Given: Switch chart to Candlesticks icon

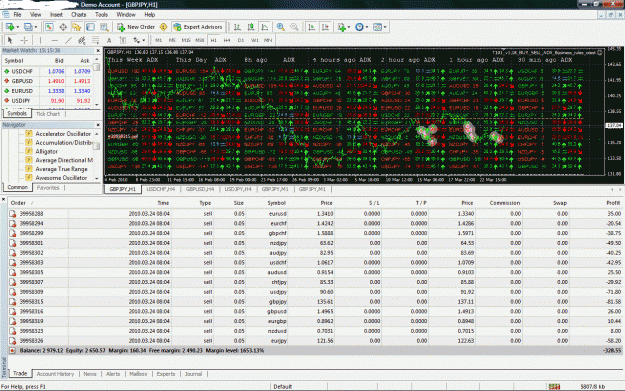Looking at the screenshot, I should point(251,27).
